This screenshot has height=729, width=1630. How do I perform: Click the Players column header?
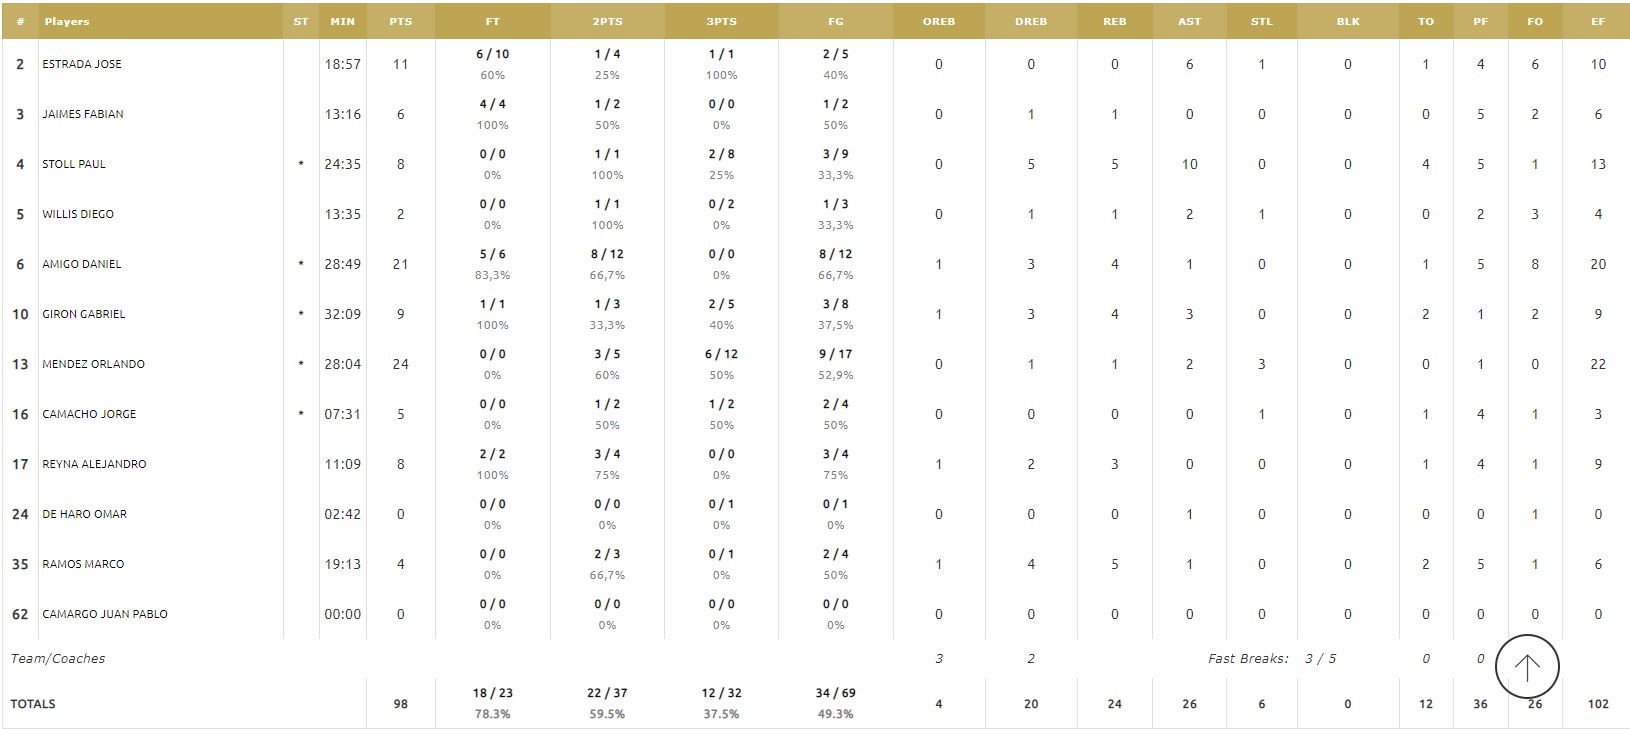[x=67, y=21]
